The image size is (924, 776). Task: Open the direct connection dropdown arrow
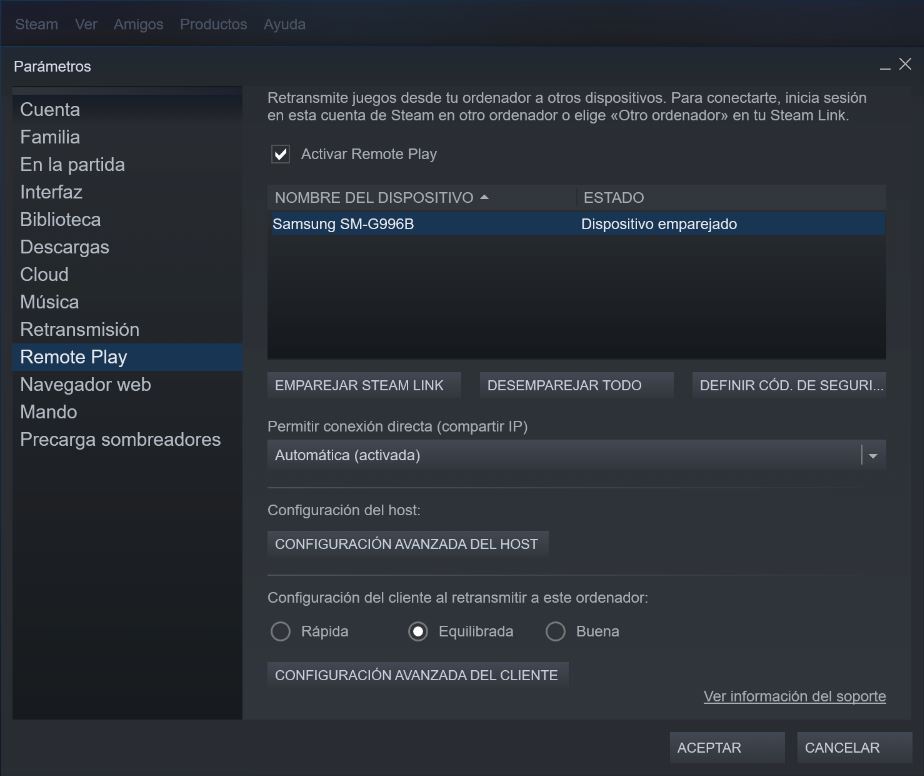tap(873, 456)
